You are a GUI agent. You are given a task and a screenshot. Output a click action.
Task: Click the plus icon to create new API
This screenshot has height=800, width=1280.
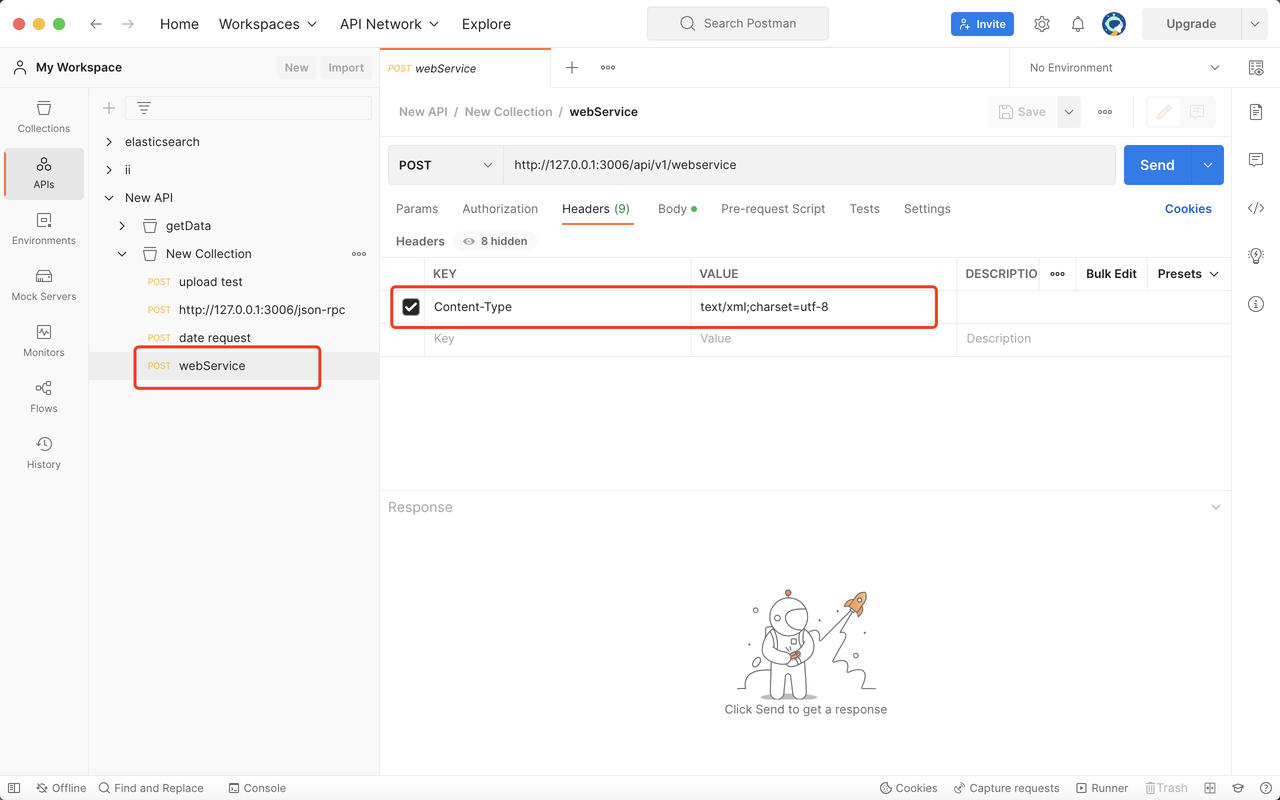[109, 108]
